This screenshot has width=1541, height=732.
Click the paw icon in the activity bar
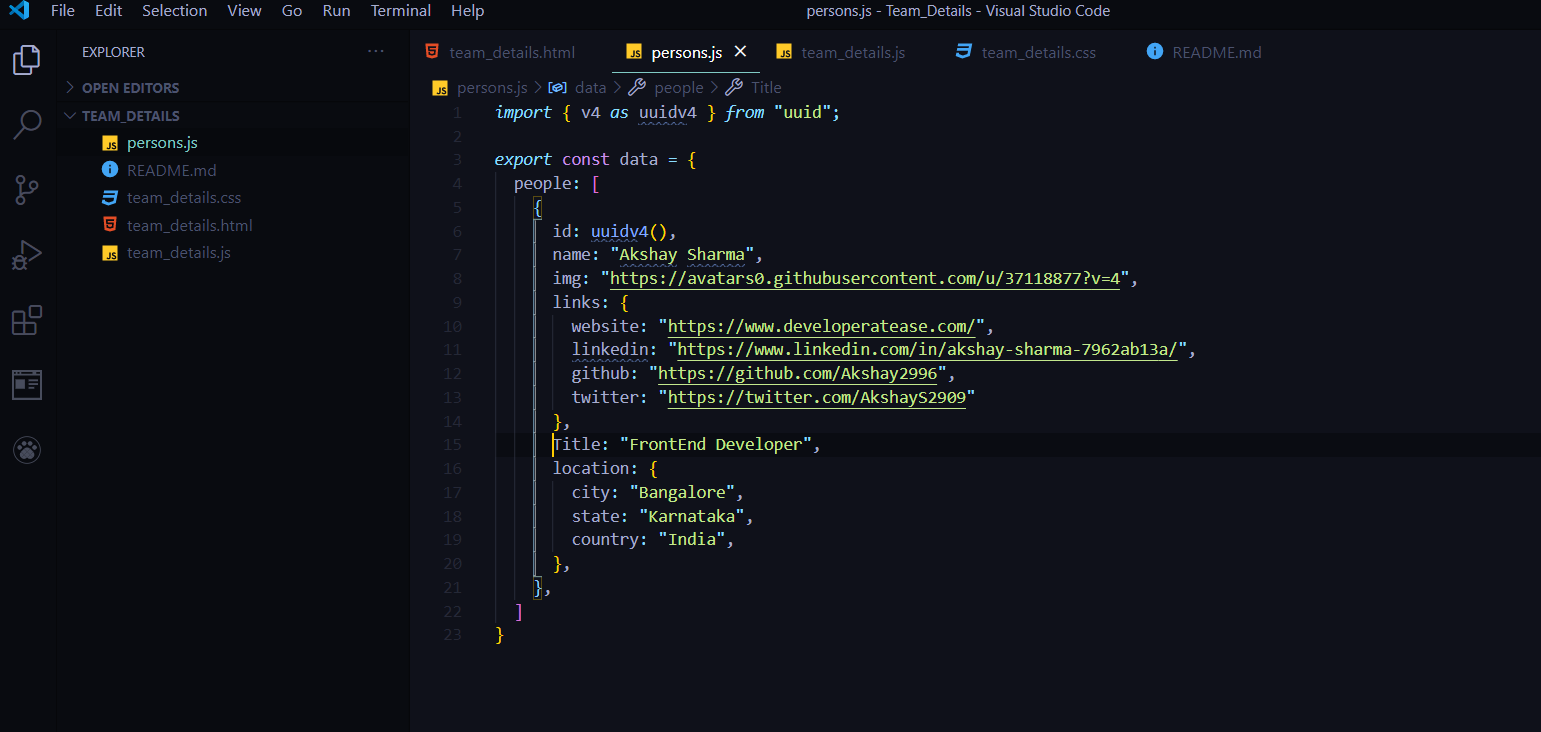click(x=27, y=451)
